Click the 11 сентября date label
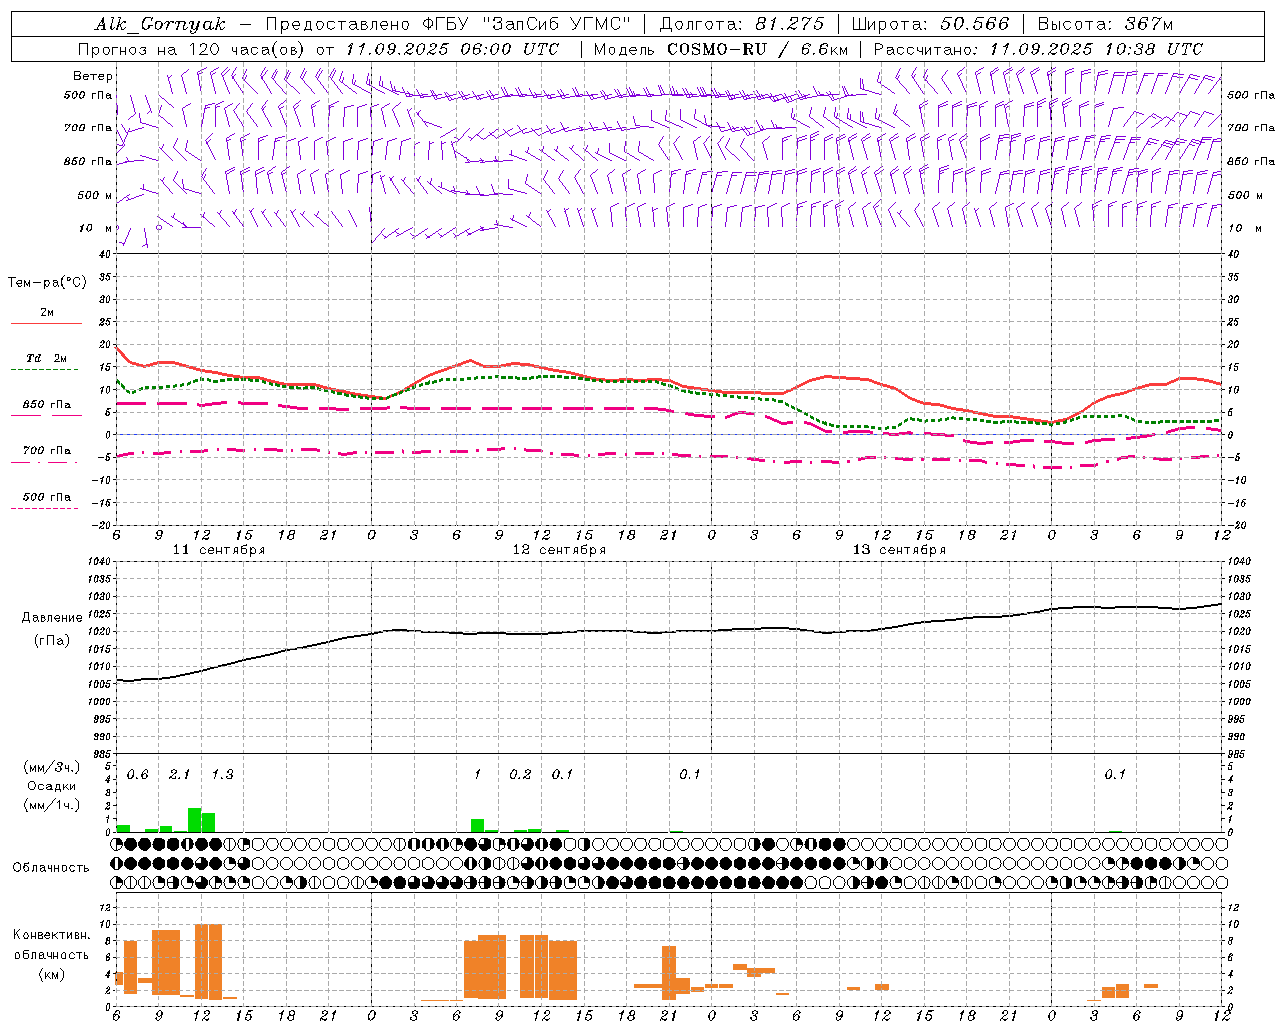1280x1024 pixels. click(x=219, y=550)
